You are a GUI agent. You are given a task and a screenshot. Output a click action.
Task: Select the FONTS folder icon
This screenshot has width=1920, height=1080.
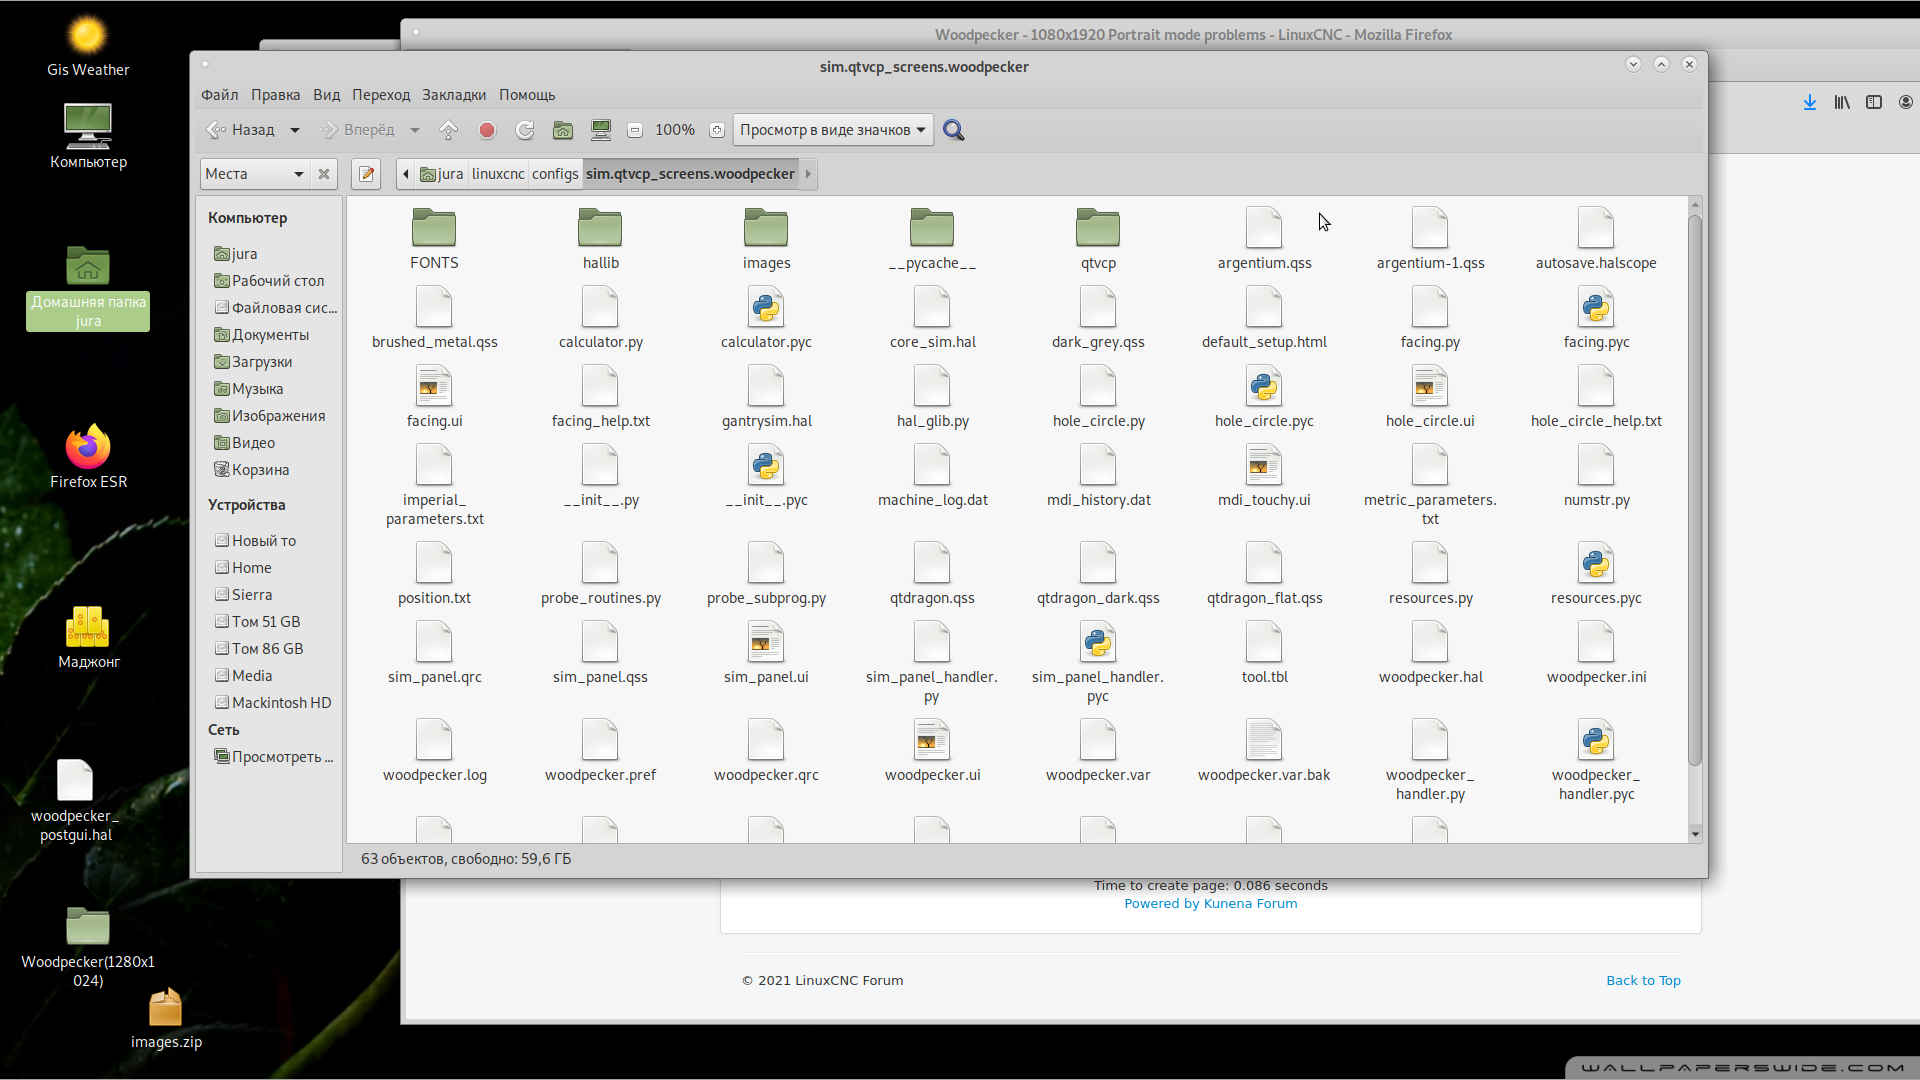434,228
